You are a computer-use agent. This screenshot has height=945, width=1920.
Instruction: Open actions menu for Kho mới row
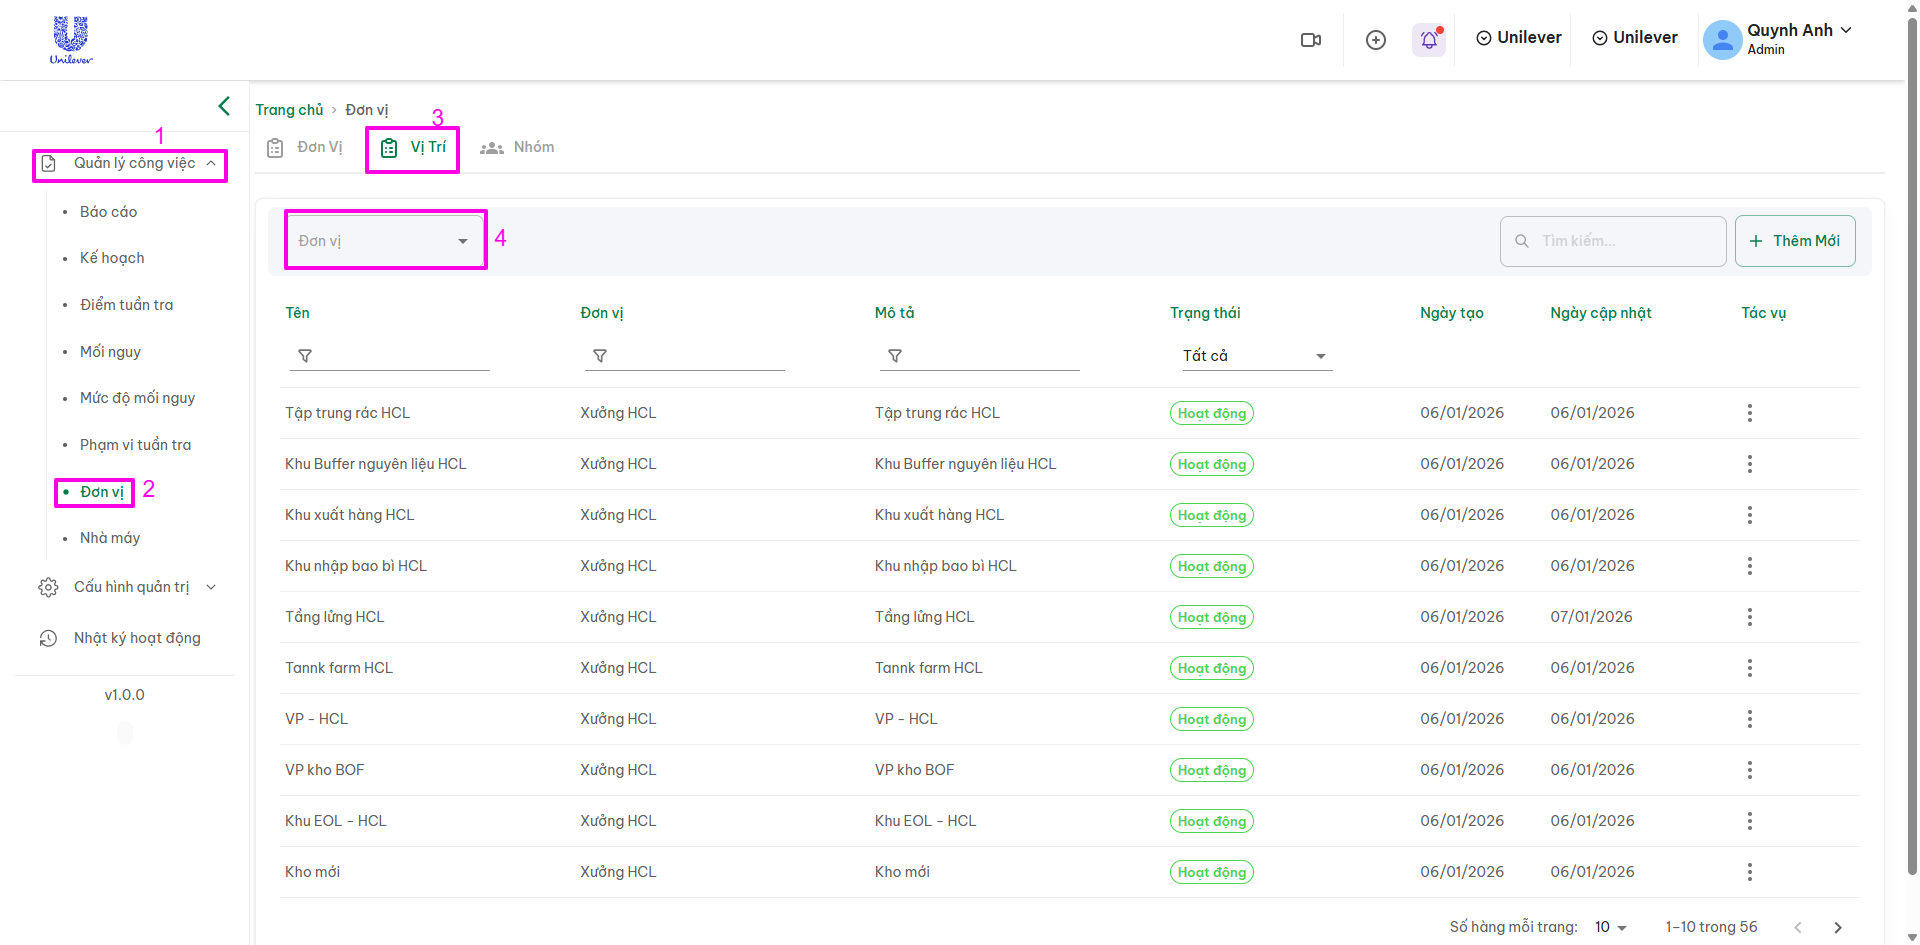tap(1749, 872)
